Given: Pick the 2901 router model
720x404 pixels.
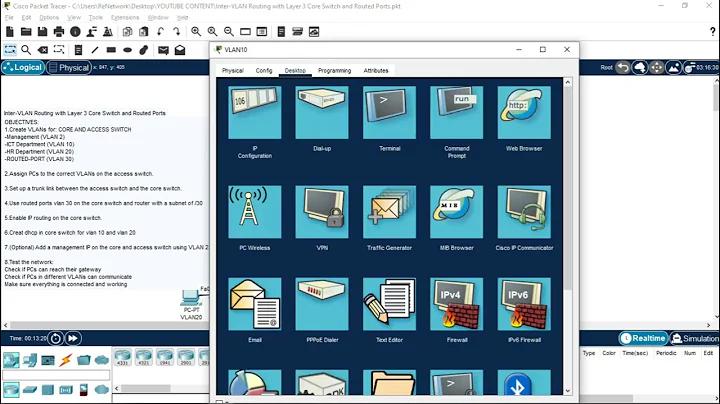Looking at the screenshot, I should coord(186,357).
